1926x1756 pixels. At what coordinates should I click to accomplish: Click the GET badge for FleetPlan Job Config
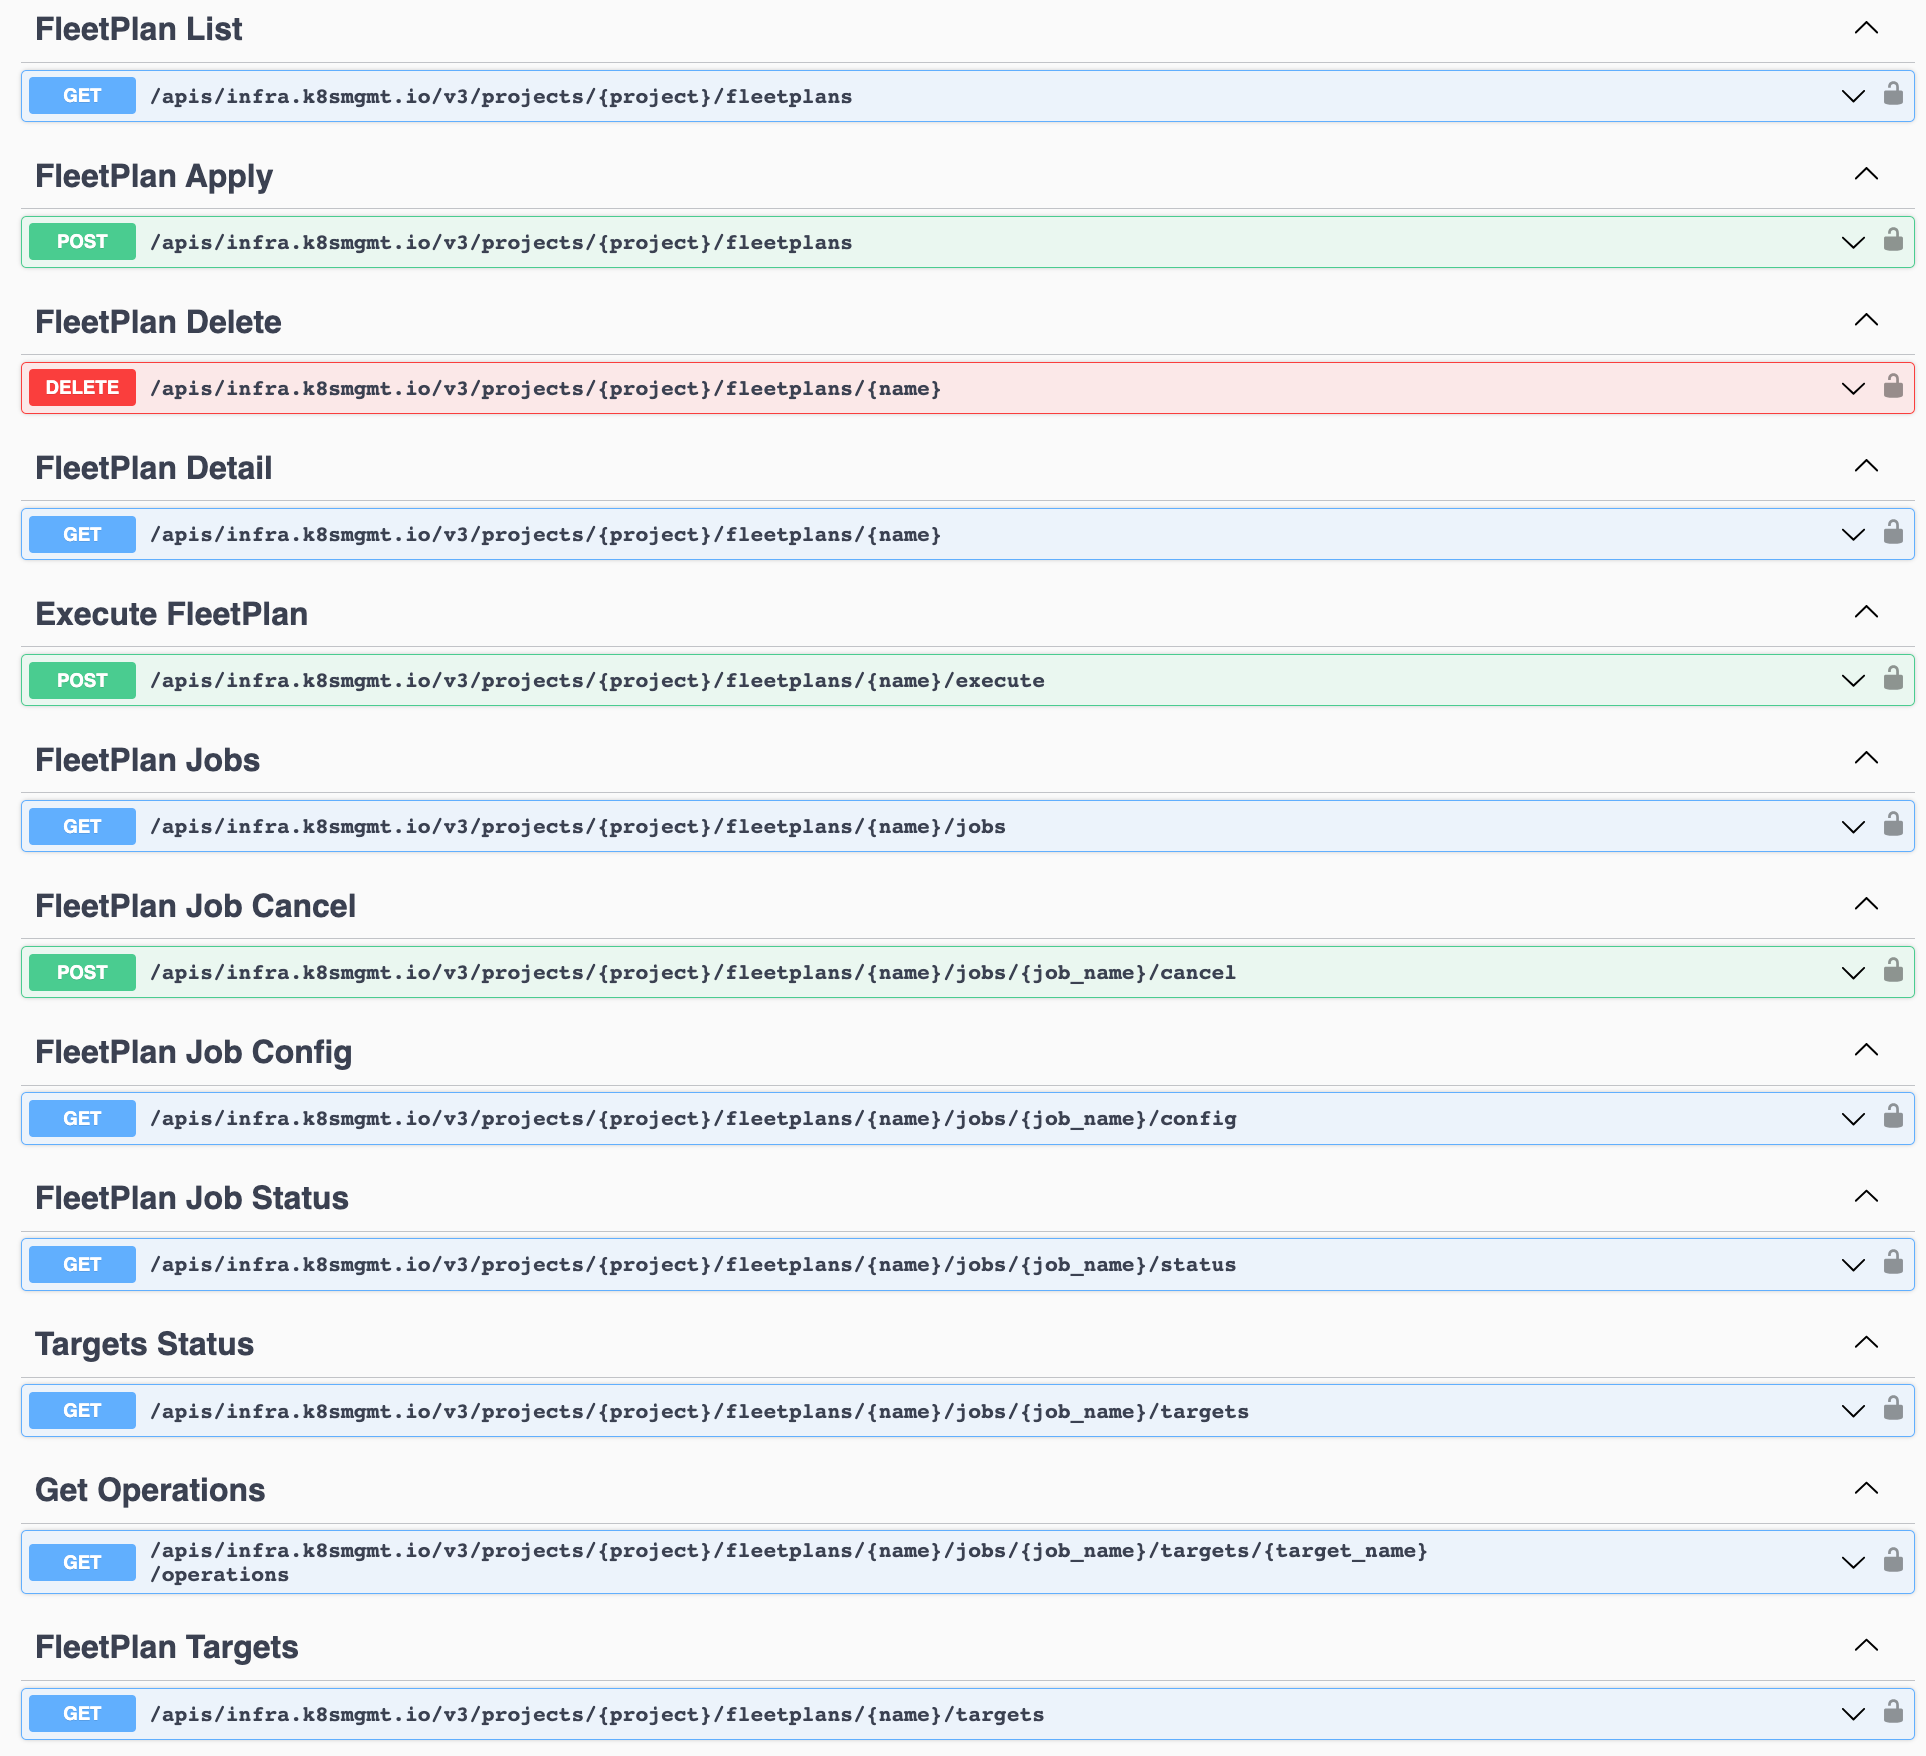pos(82,1118)
